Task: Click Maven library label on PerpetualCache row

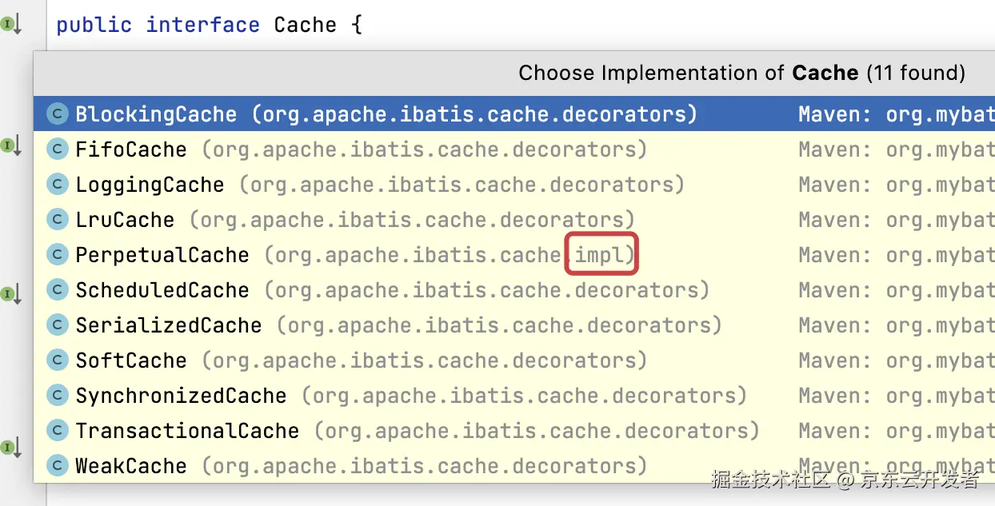Action: tap(897, 255)
